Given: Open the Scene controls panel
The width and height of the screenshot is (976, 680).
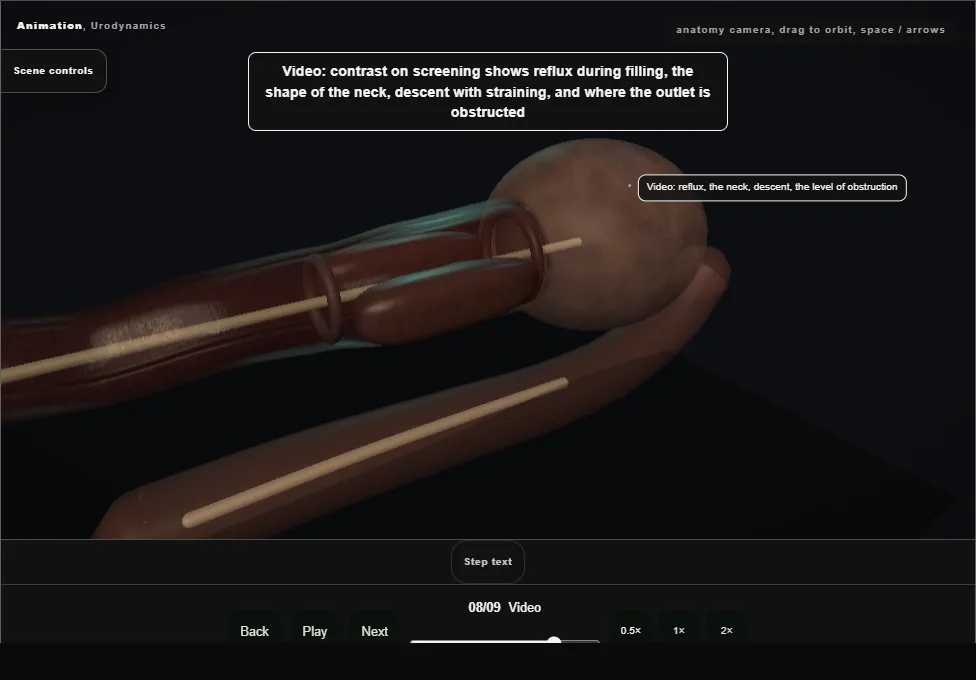Looking at the screenshot, I should pos(54,71).
